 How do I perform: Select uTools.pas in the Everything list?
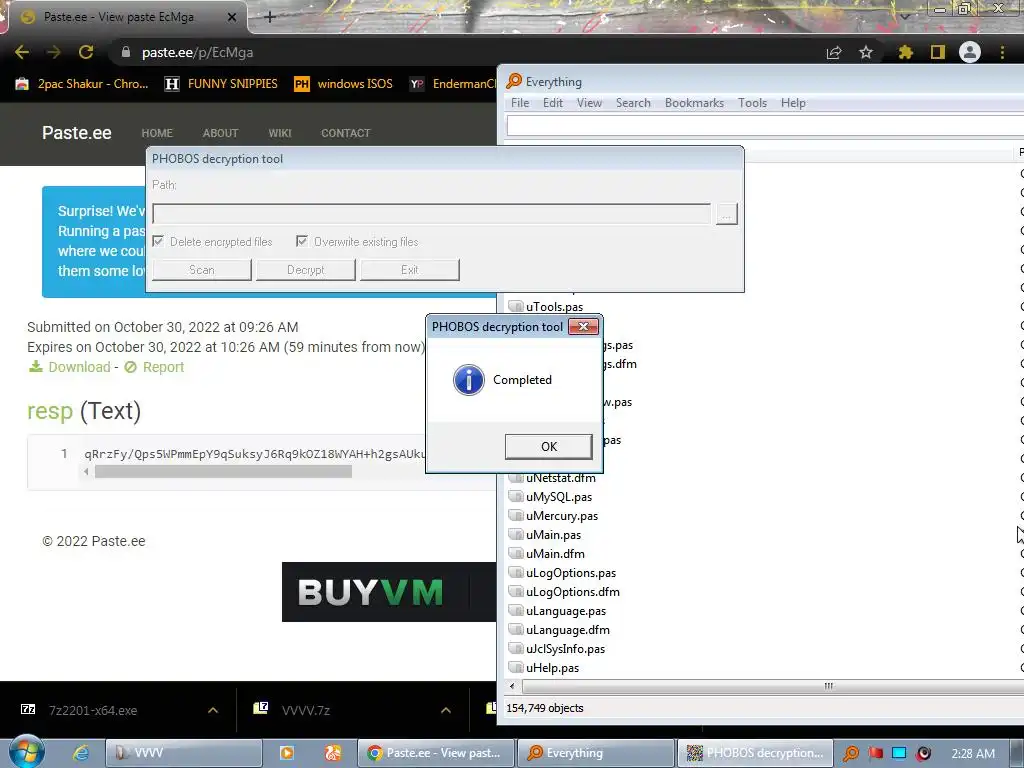[x=554, y=306]
